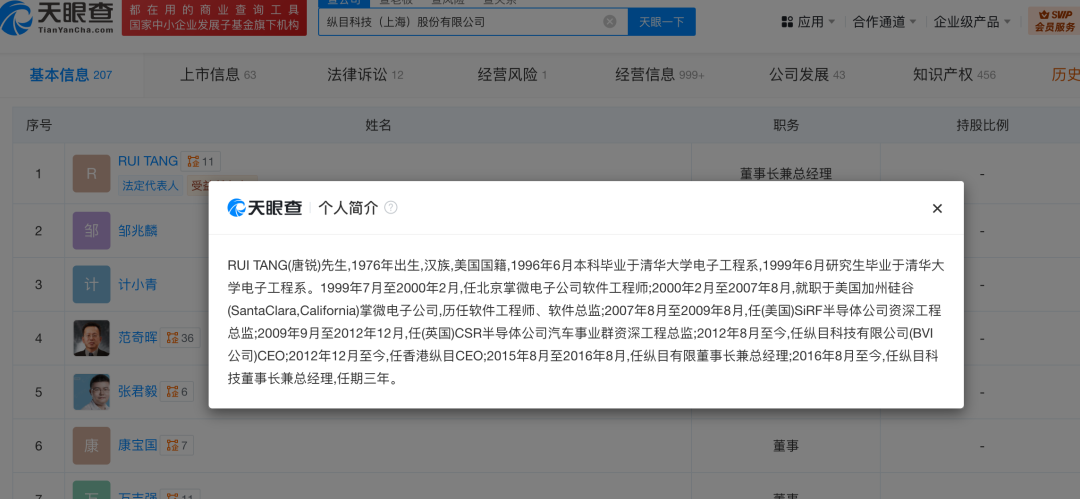The height and width of the screenshot is (499, 1080).
Task: Click the relation count badge 11 beside RUI TANG
Action: [x=200, y=162]
